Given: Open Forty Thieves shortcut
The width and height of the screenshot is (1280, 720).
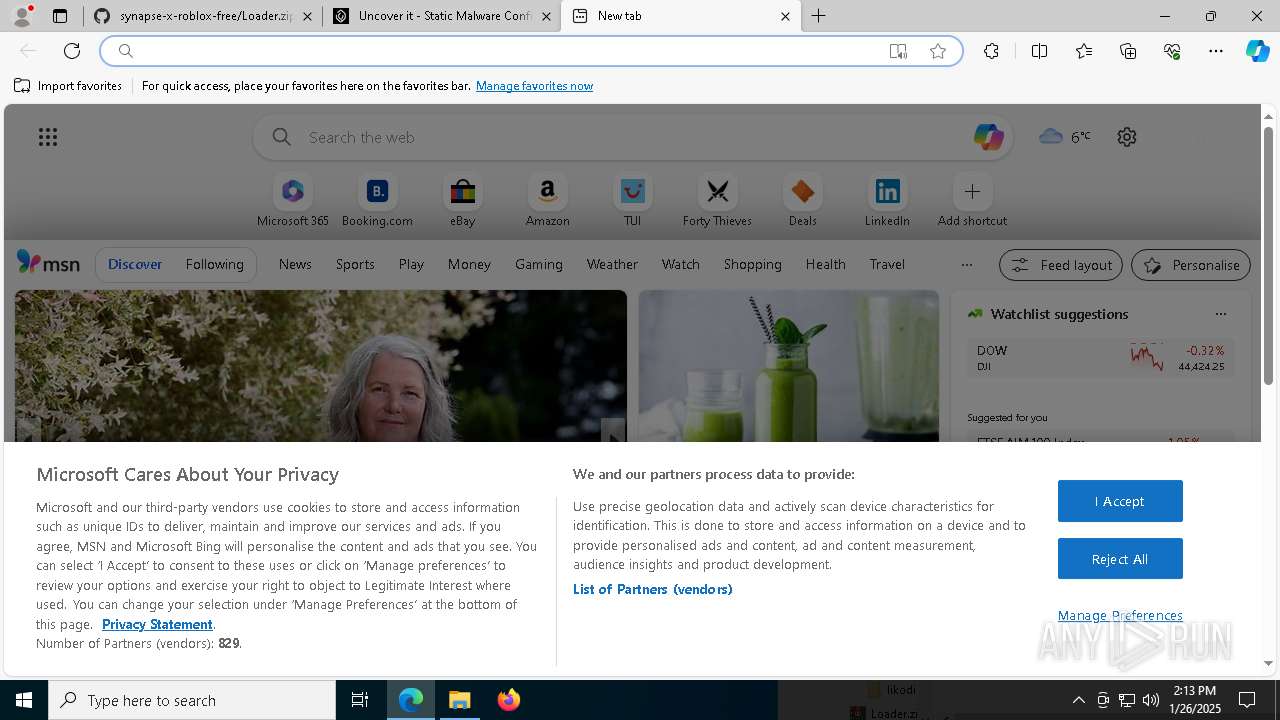Looking at the screenshot, I should pyautogui.click(x=717, y=201).
